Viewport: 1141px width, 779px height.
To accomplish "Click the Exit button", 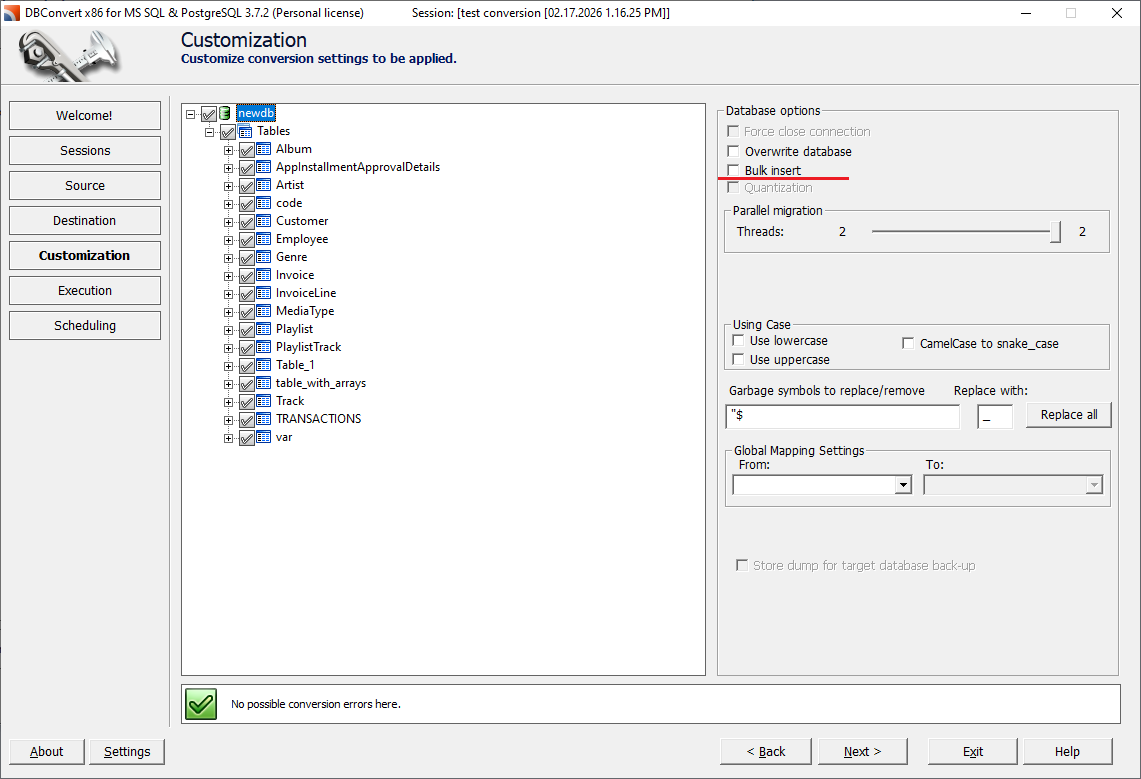I will point(972,751).
